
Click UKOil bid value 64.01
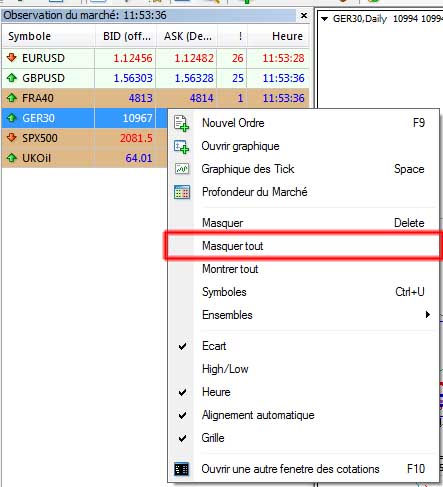(139, 158)
